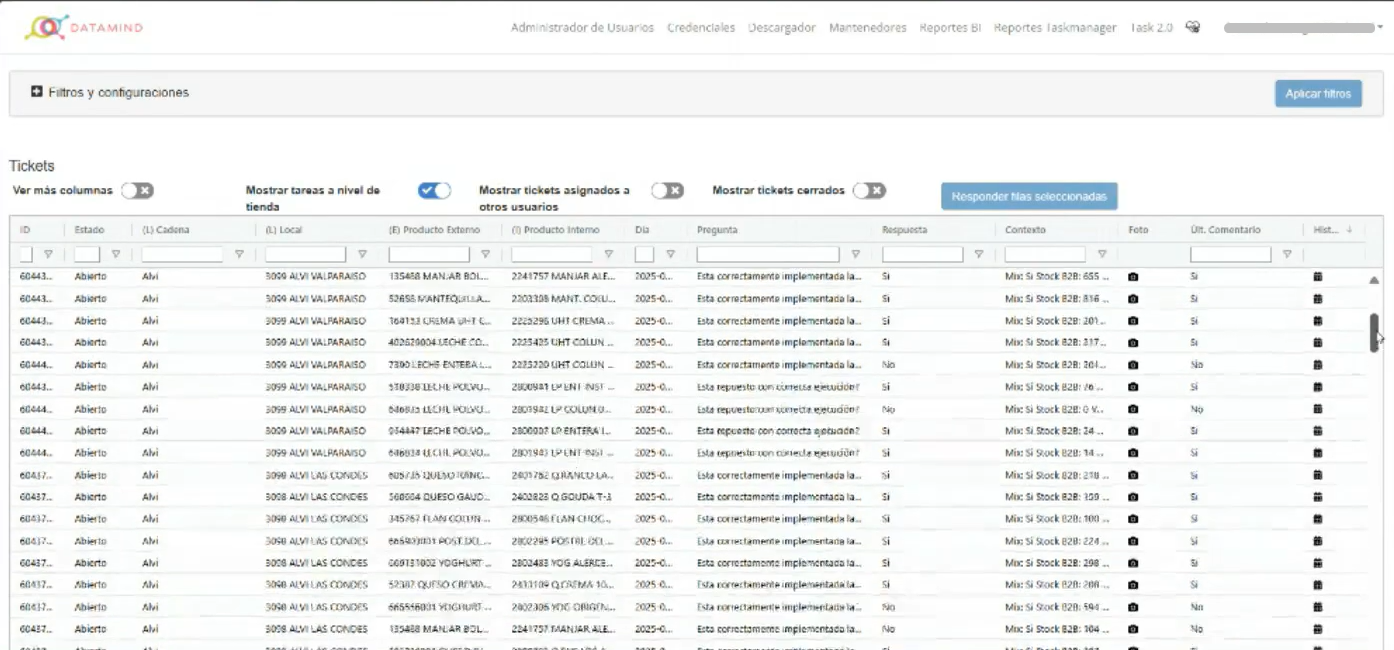Show photo for 538338 LECHE POLVO row
The image size is (1394, 650).
pyautogui.click(x=1133, y=386)
